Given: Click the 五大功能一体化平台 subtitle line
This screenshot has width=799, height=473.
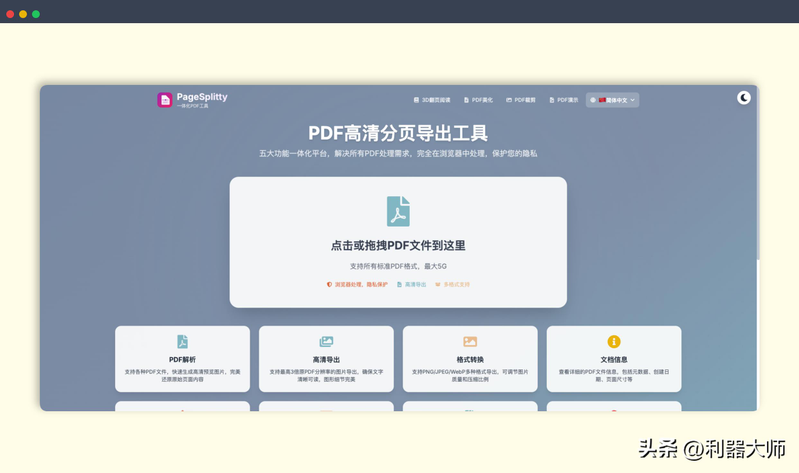Looking at the screenshot, I should click(x=398, y=153).
